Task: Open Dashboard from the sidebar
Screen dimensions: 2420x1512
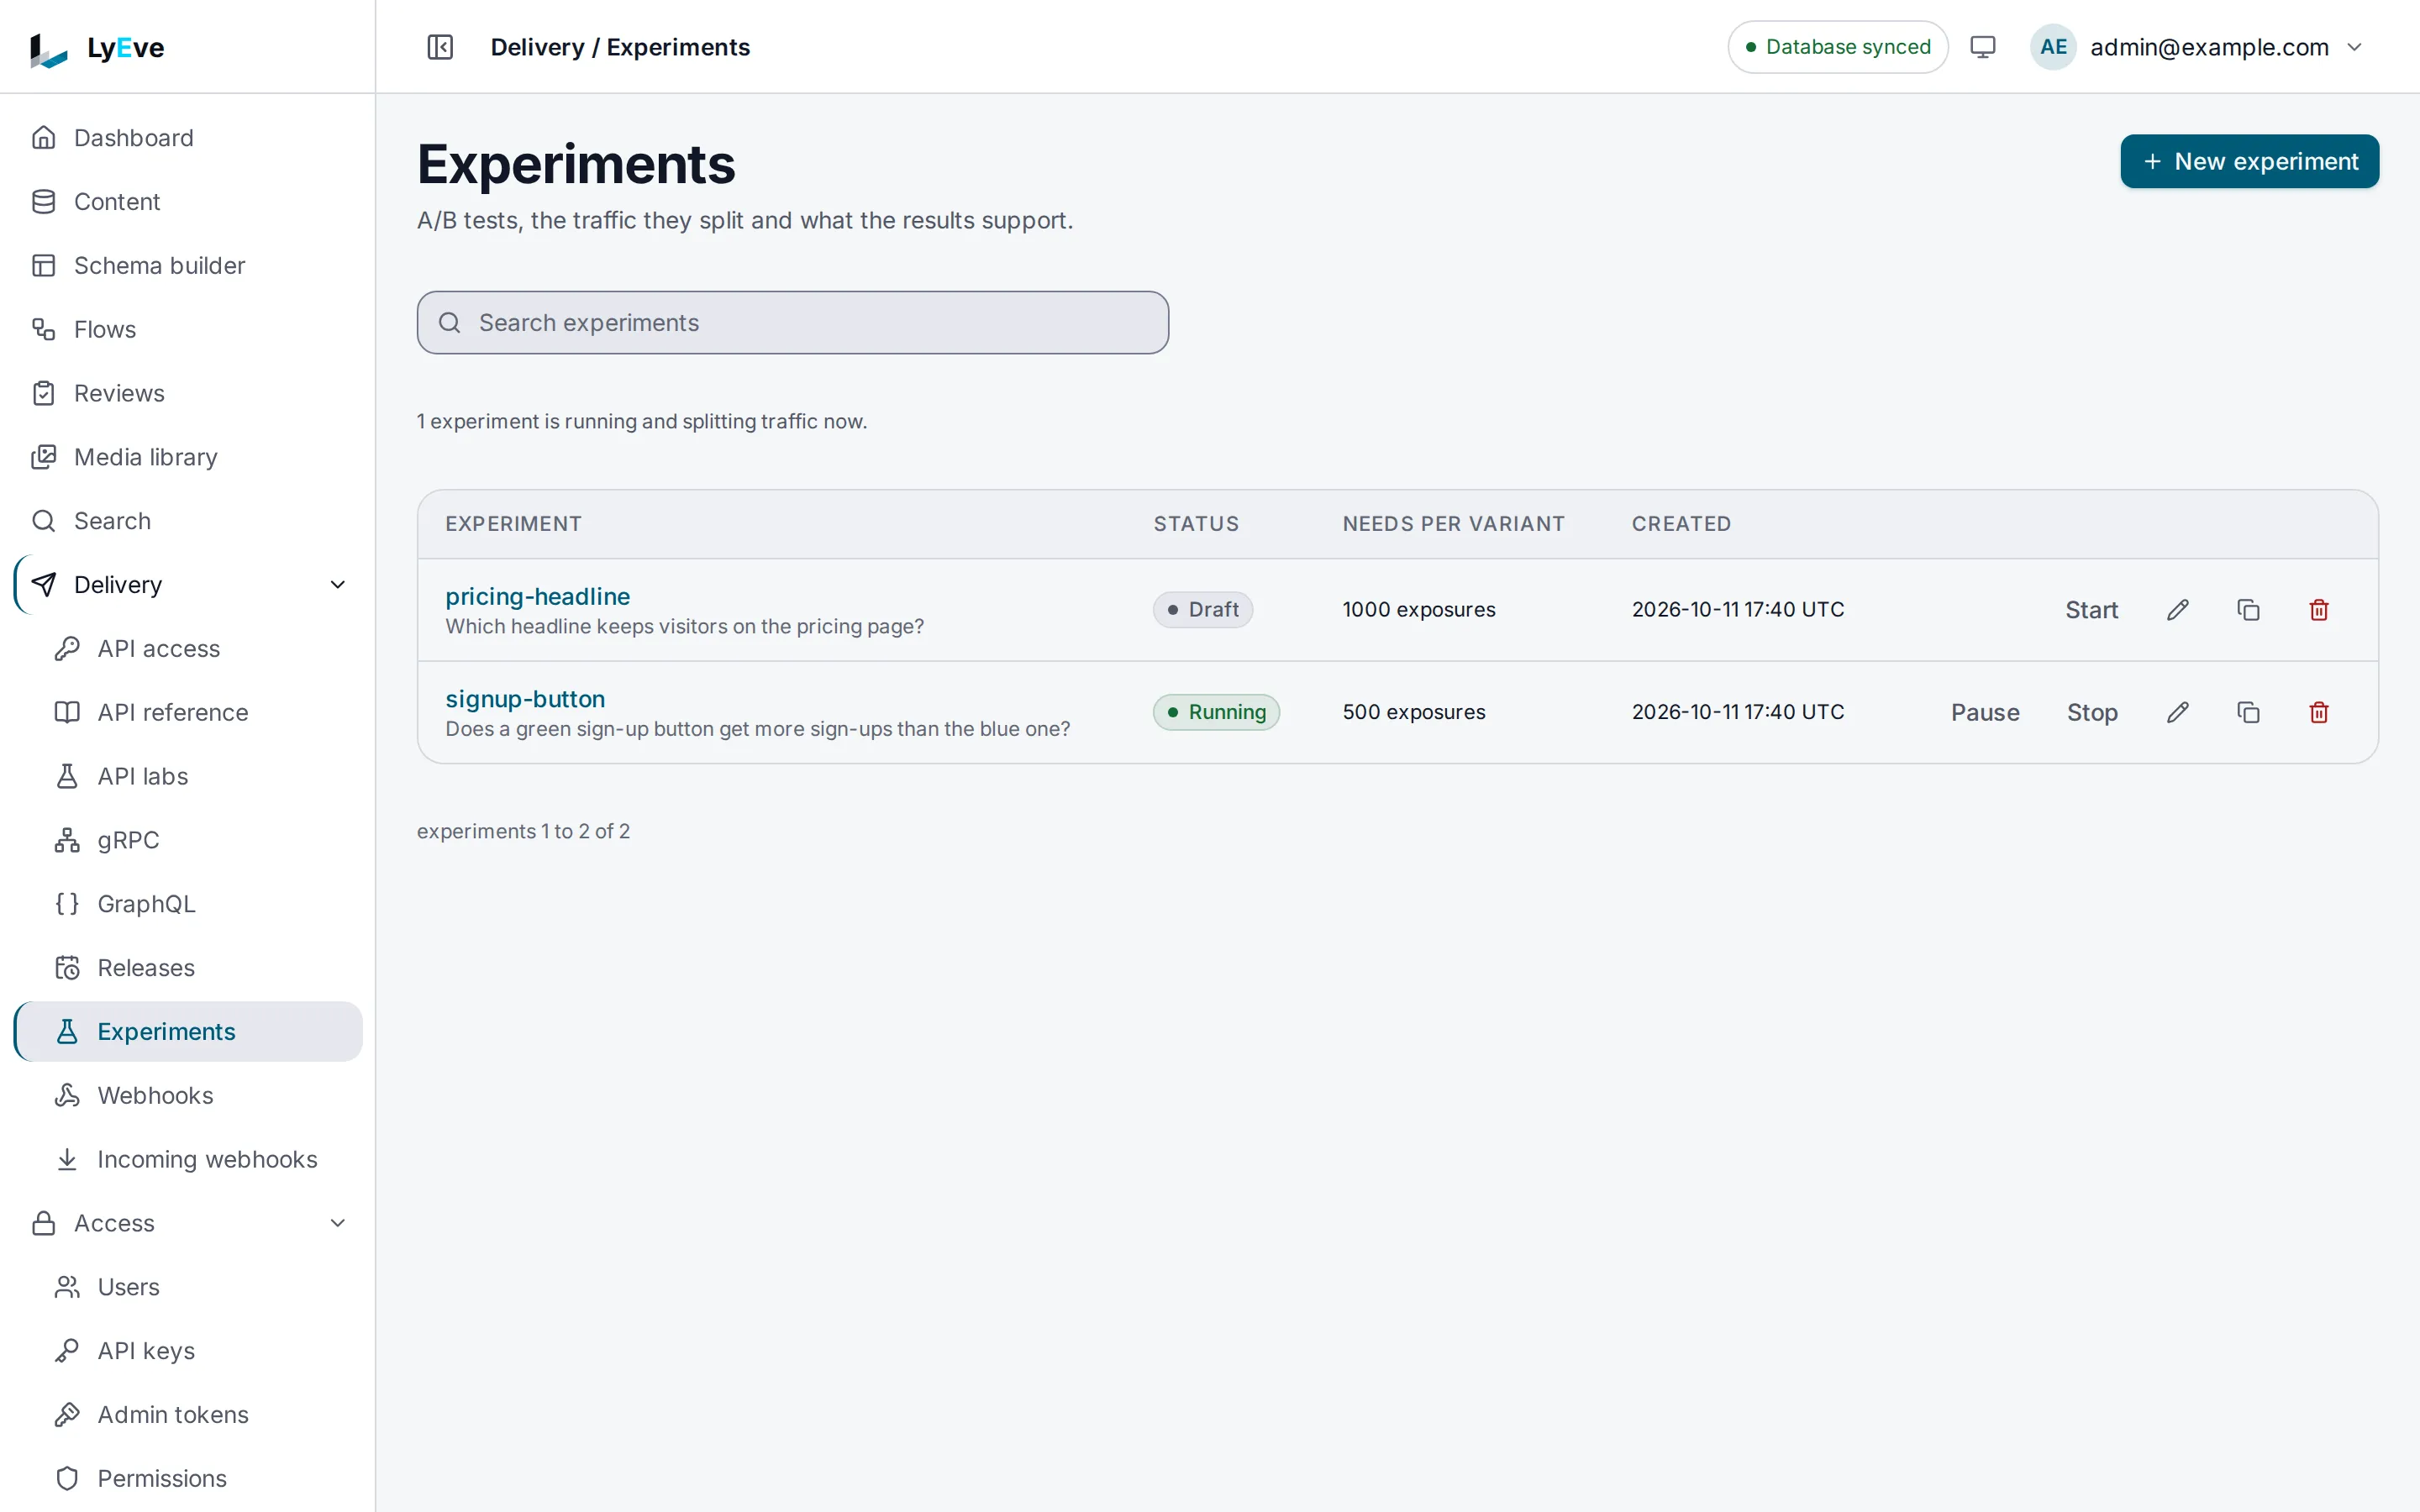Action: pyautogui.click(x=188, y=138)
